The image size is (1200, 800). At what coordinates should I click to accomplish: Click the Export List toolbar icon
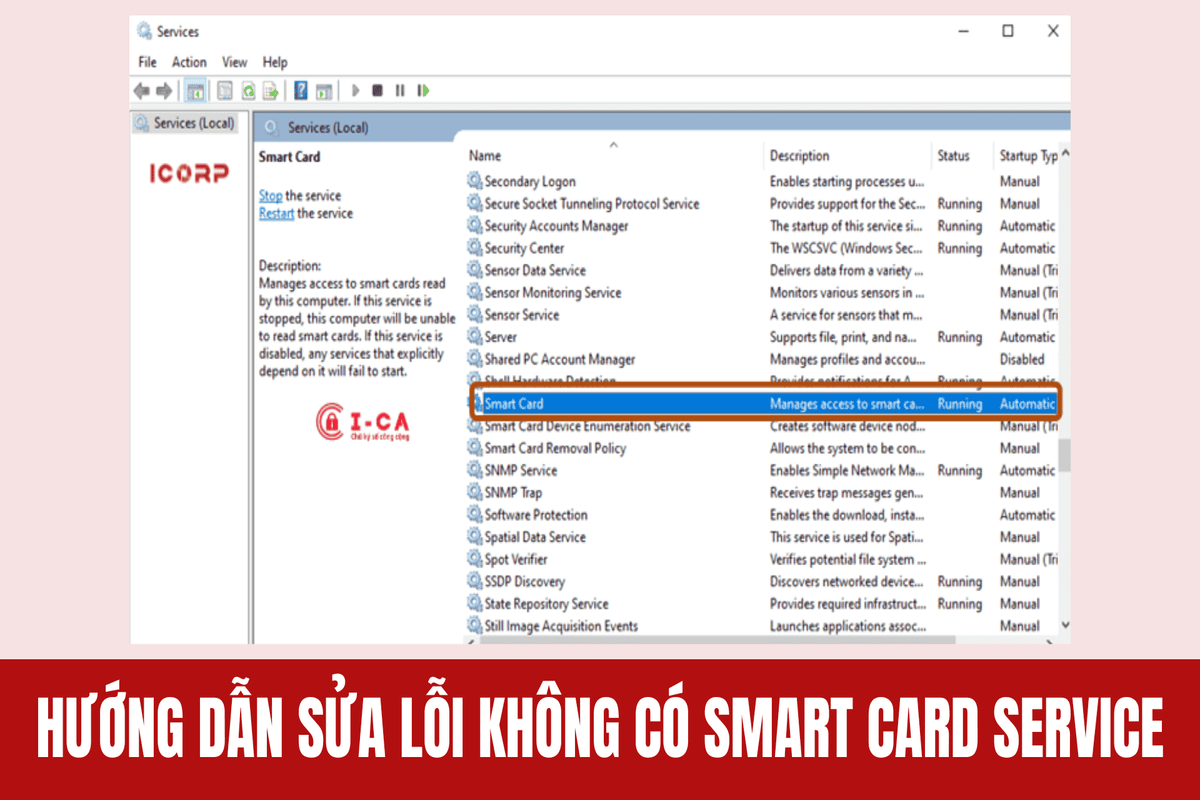tap(271, 90)
